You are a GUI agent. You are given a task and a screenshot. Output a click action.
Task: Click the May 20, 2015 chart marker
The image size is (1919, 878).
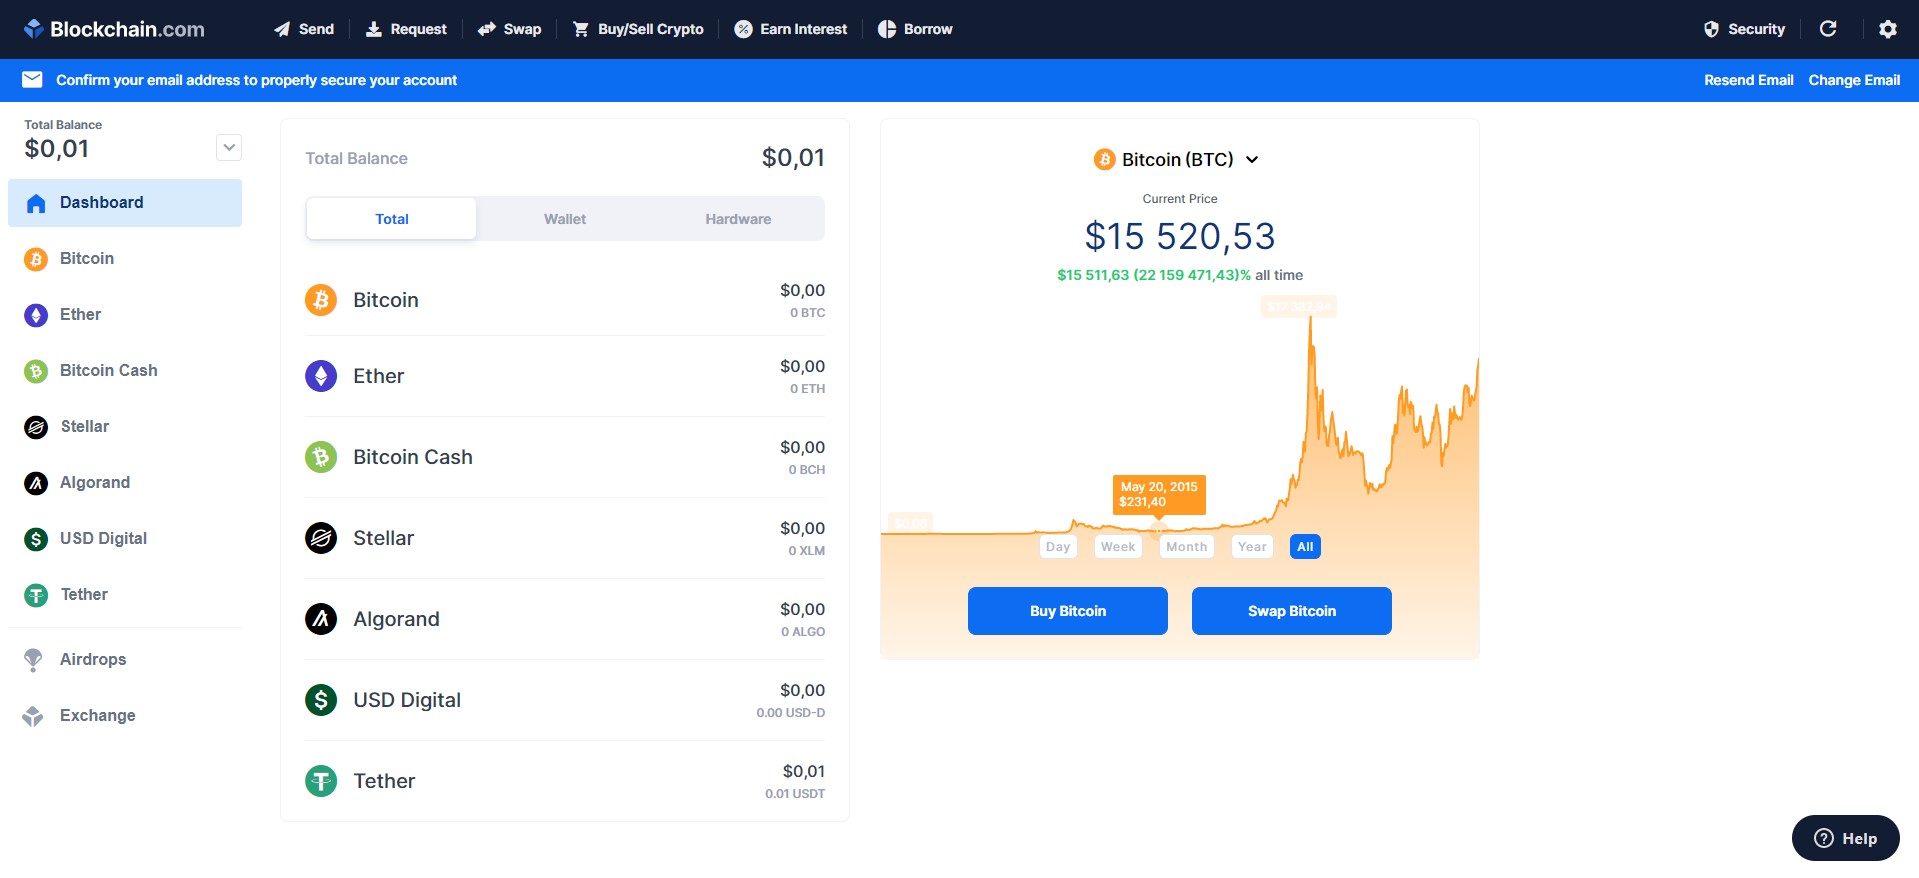[x=1158, y=527]
